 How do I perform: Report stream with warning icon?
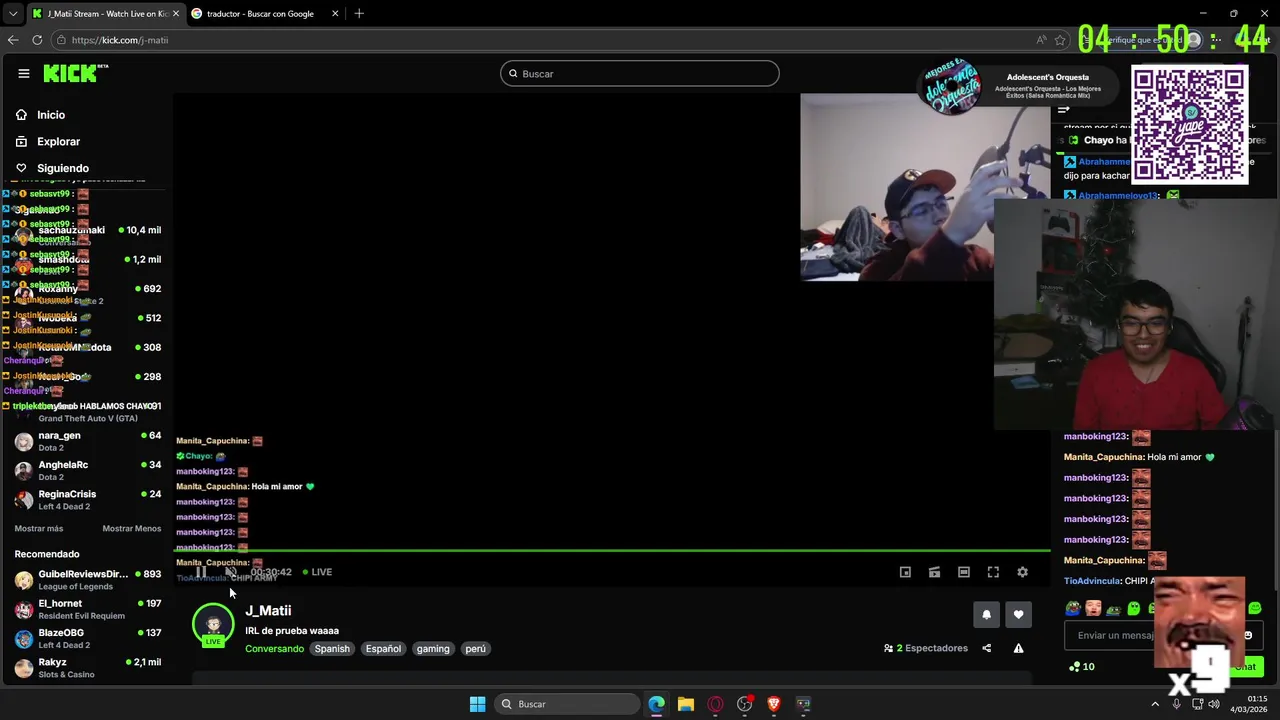click(1018, 648)
